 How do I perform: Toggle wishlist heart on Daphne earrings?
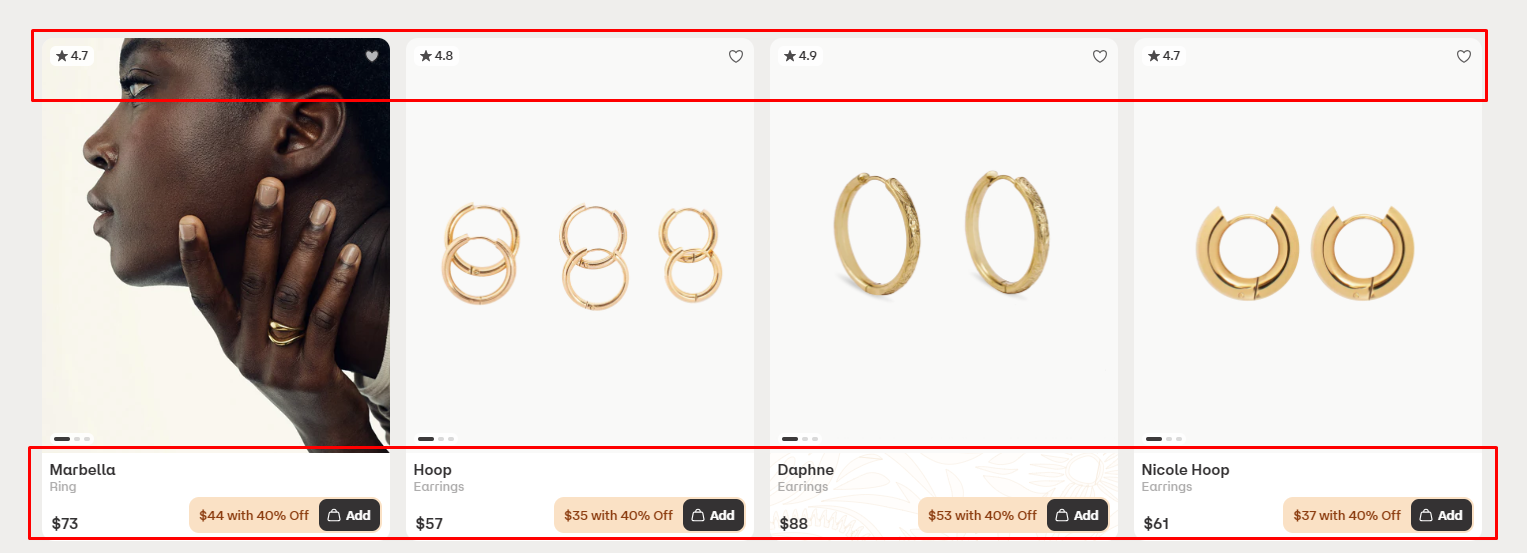[x=1100, y=56]
